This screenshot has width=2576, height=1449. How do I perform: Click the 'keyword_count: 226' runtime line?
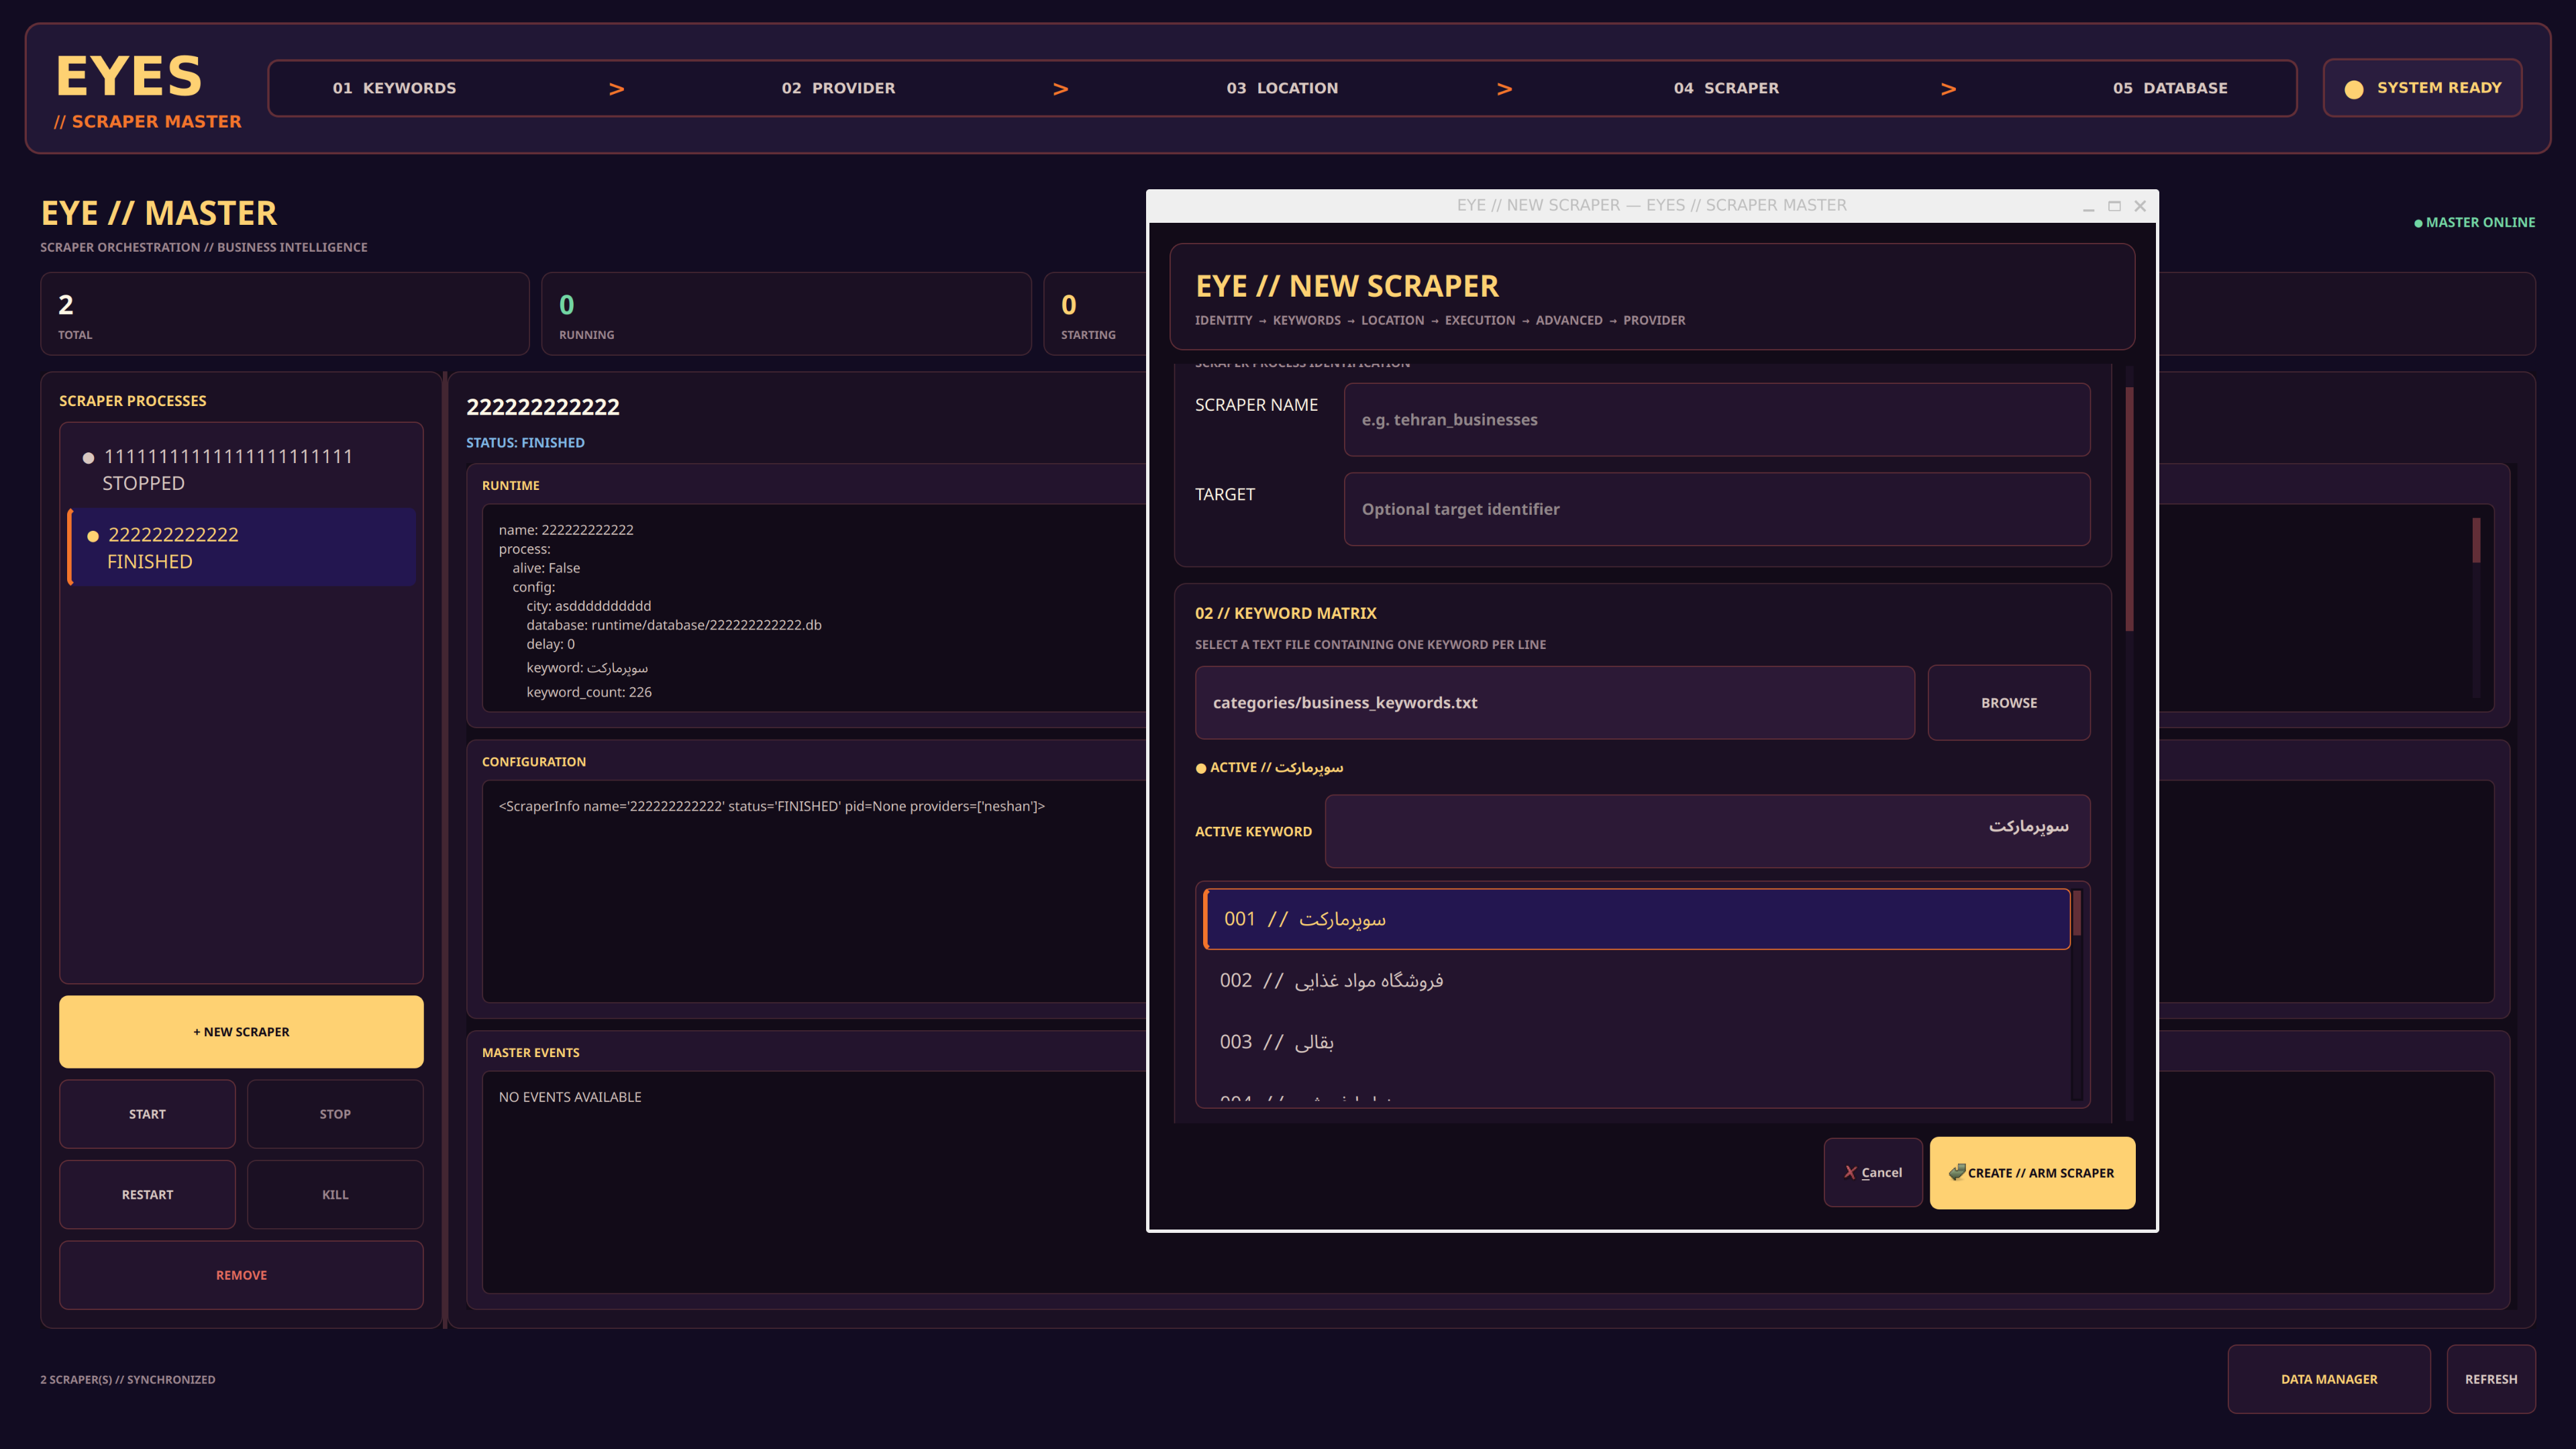coord(589,692)
